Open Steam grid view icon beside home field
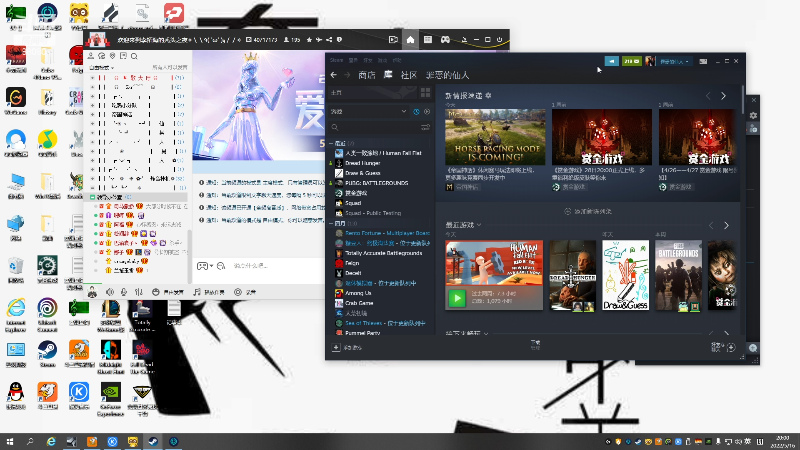800x450 pixels. point(425,92)
